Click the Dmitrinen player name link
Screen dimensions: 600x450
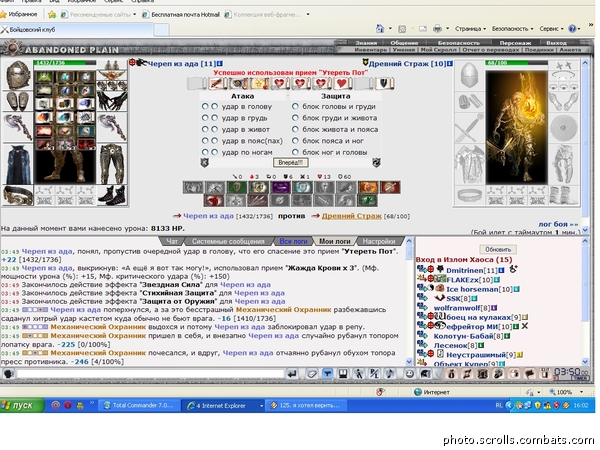pos(466,271)
